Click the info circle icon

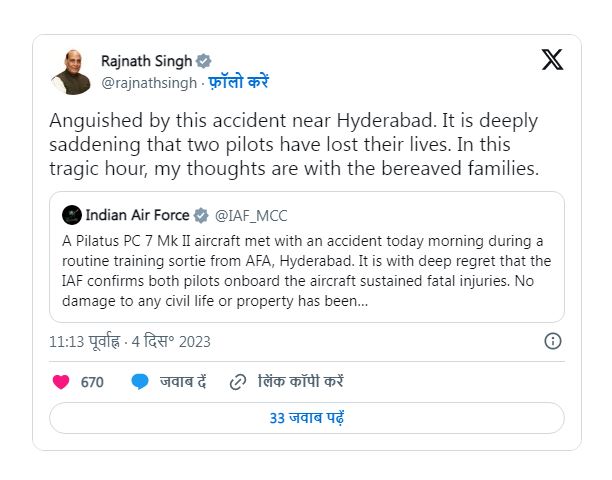[552, 341]
